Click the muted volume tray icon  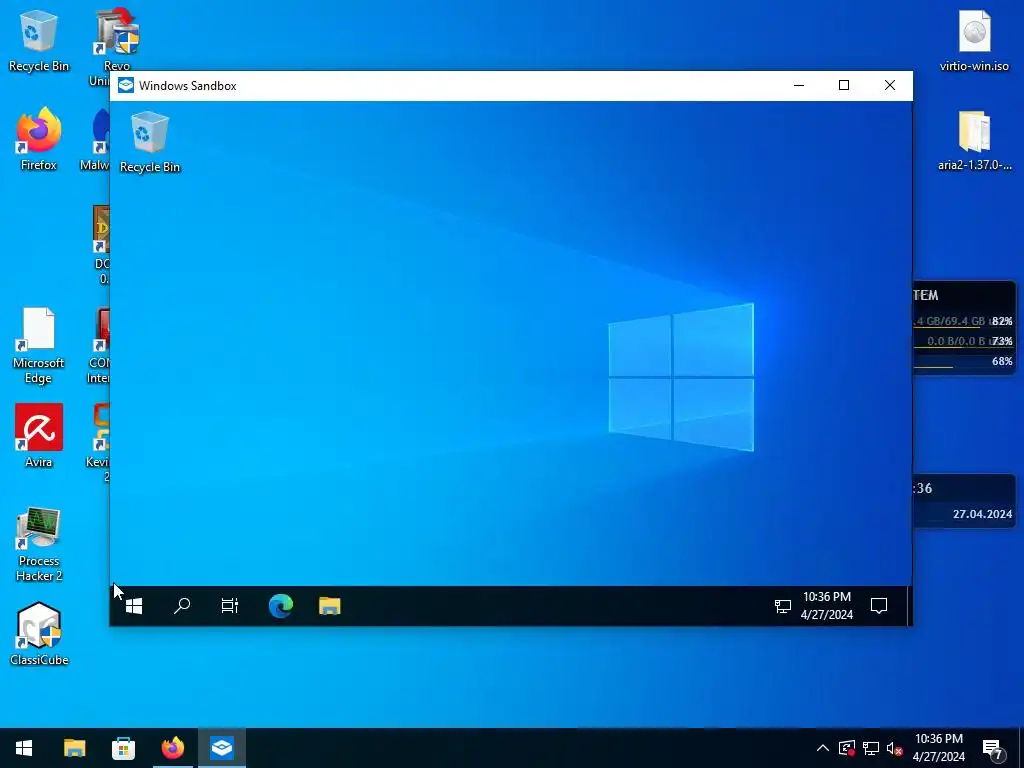[x=894, y=748]
